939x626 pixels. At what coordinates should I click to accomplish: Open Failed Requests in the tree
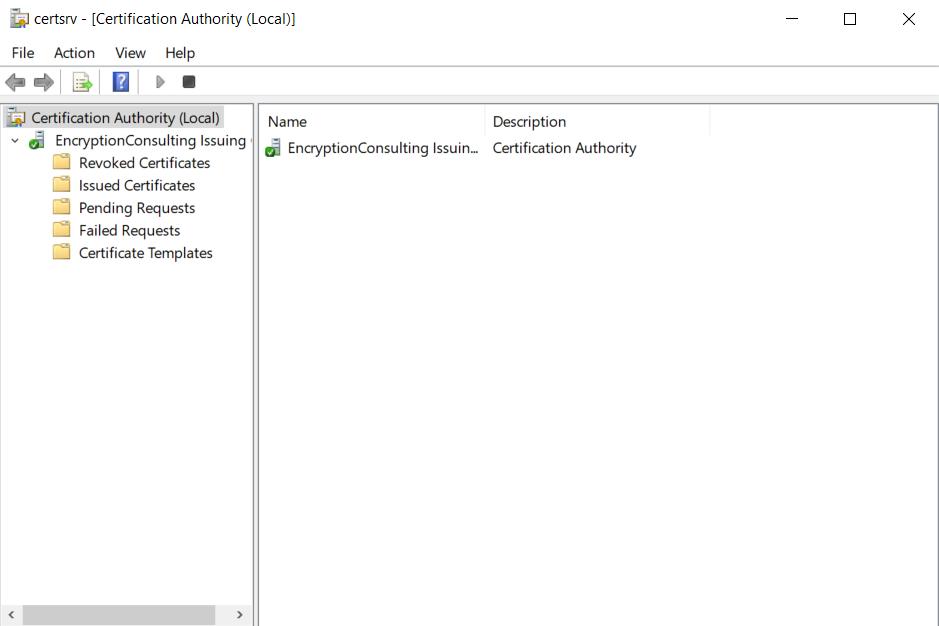click(x=129, y=230)
